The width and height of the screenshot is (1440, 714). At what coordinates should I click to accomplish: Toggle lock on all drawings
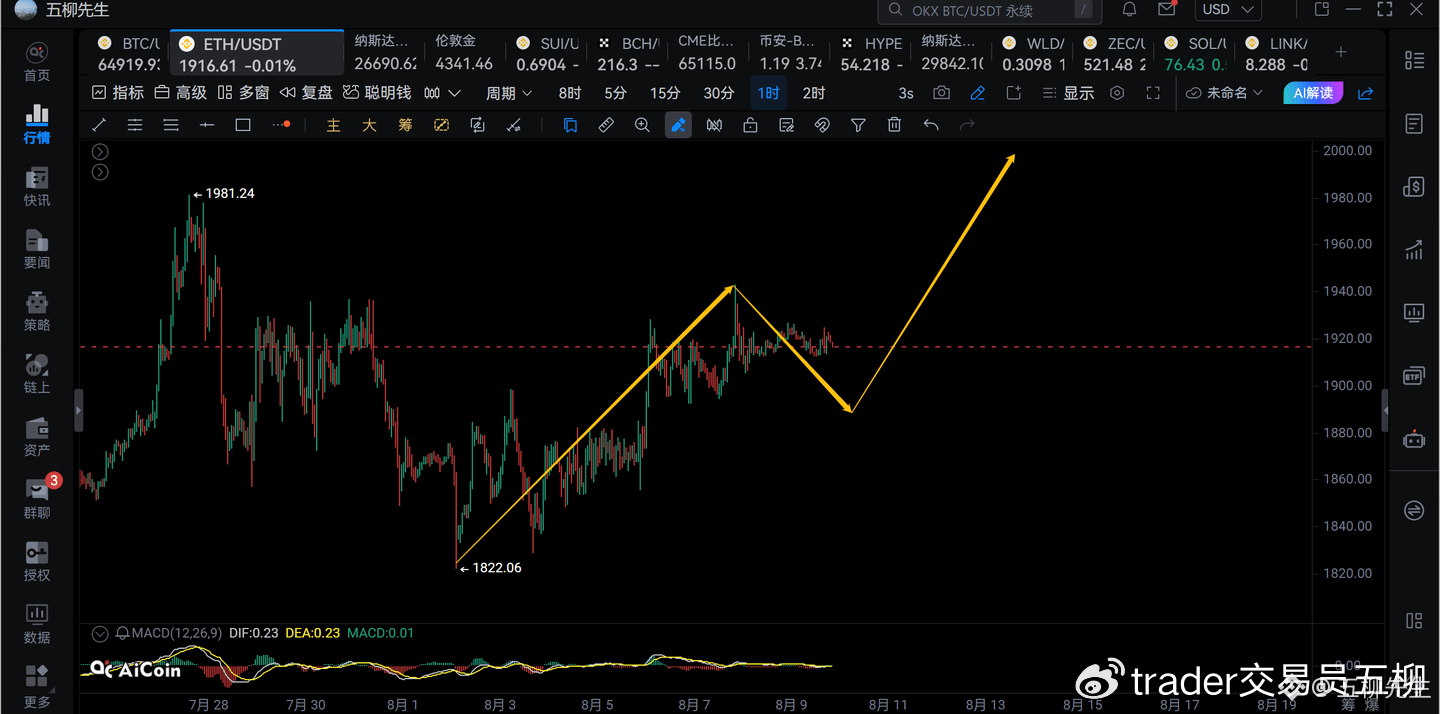750,125
